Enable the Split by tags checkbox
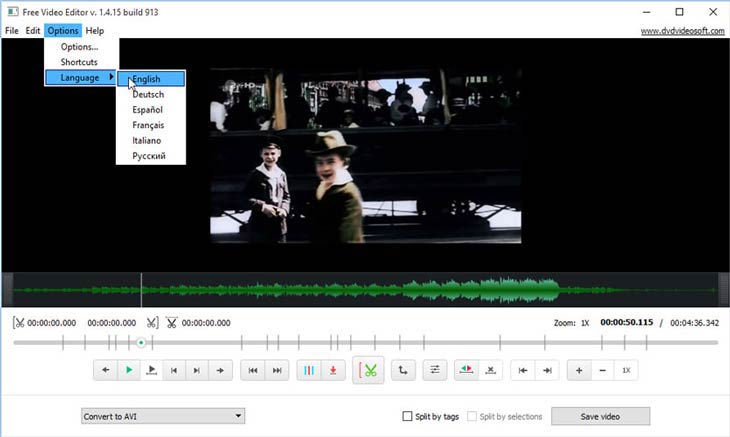 [x=407, y=416]
